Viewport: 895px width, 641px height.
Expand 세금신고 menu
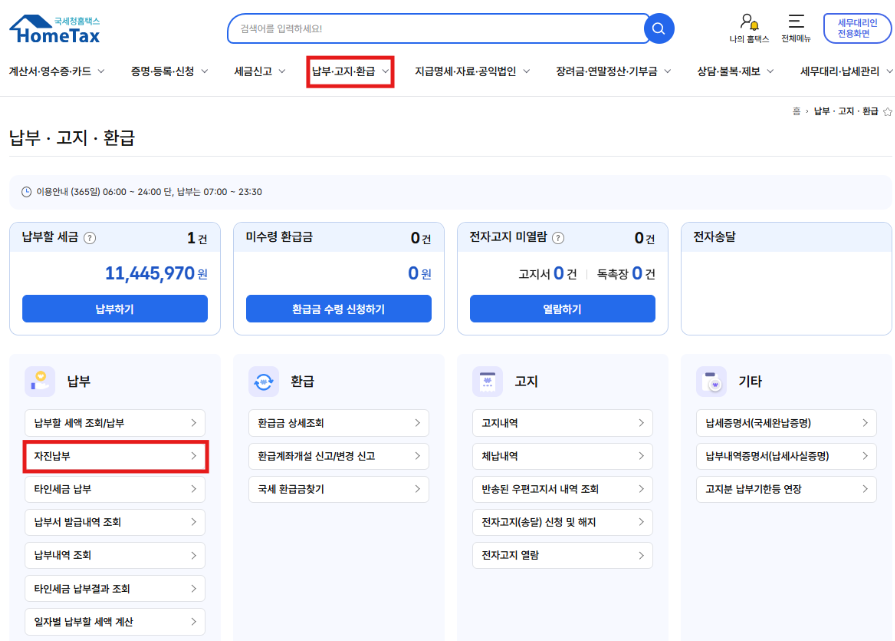(260, 71)
